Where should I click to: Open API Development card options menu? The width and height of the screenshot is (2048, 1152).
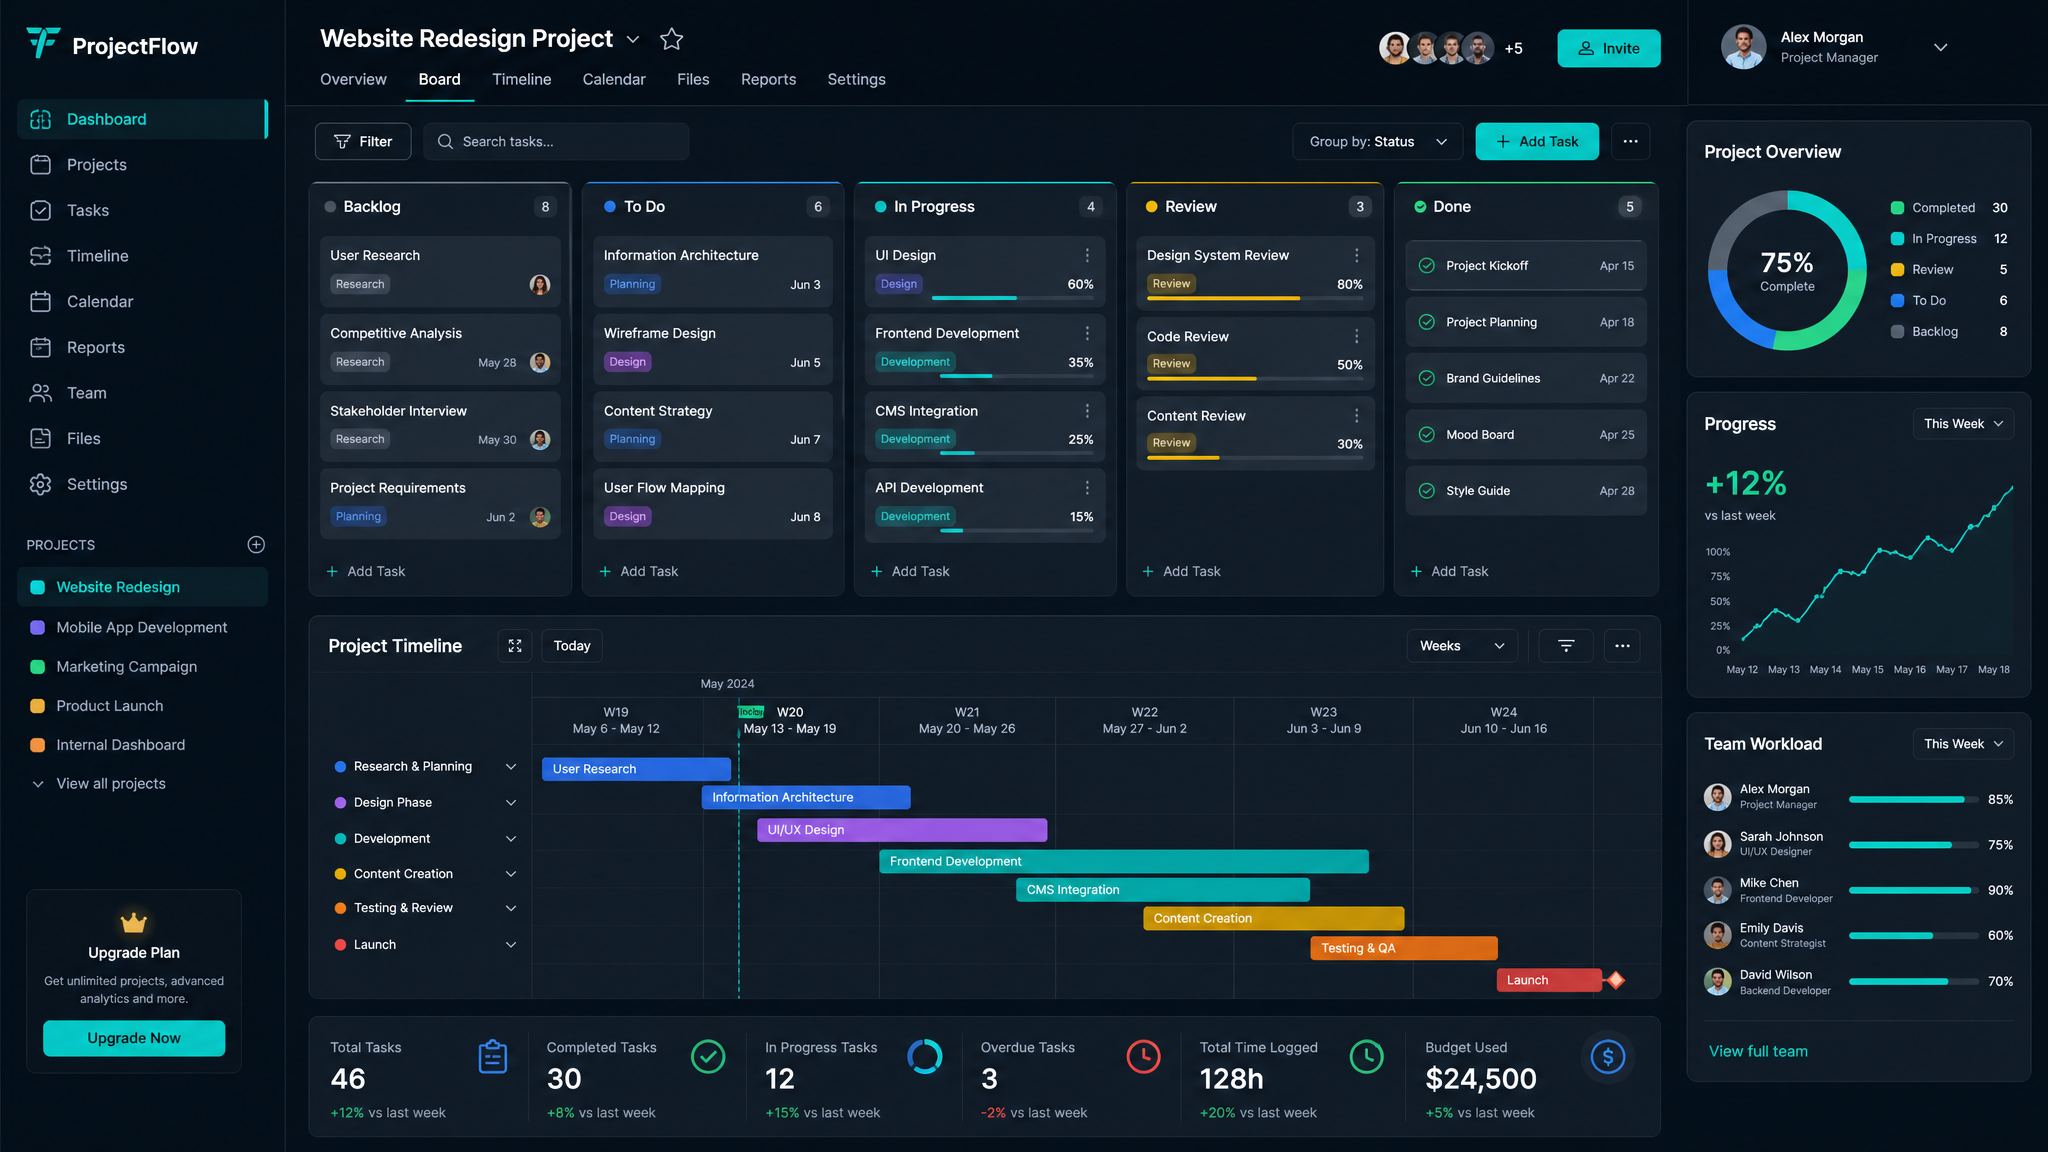pos(1087,487)
